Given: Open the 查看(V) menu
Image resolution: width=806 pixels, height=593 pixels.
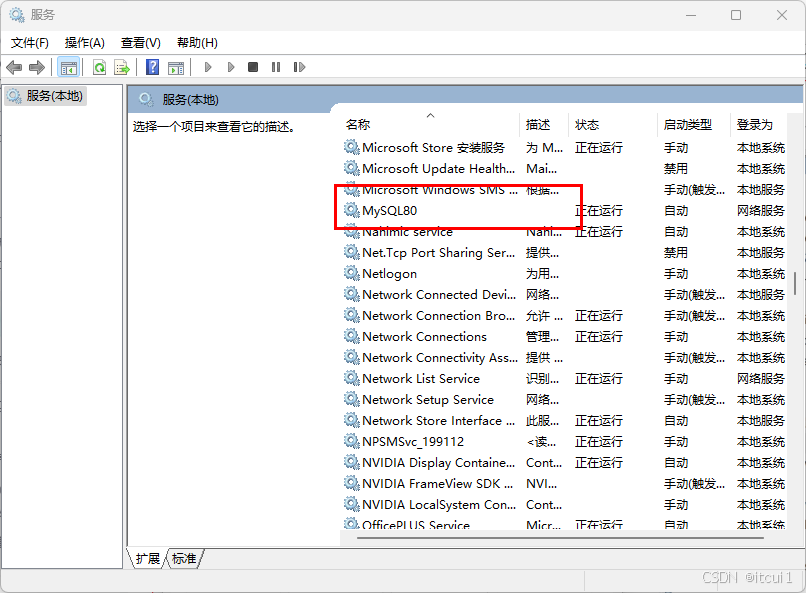Looking at the screenshot, I should [140, 42].
